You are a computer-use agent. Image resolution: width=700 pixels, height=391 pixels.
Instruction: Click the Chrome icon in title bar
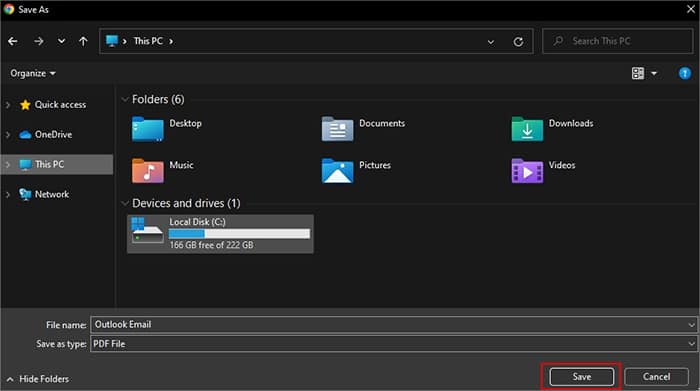pos(9,9)
